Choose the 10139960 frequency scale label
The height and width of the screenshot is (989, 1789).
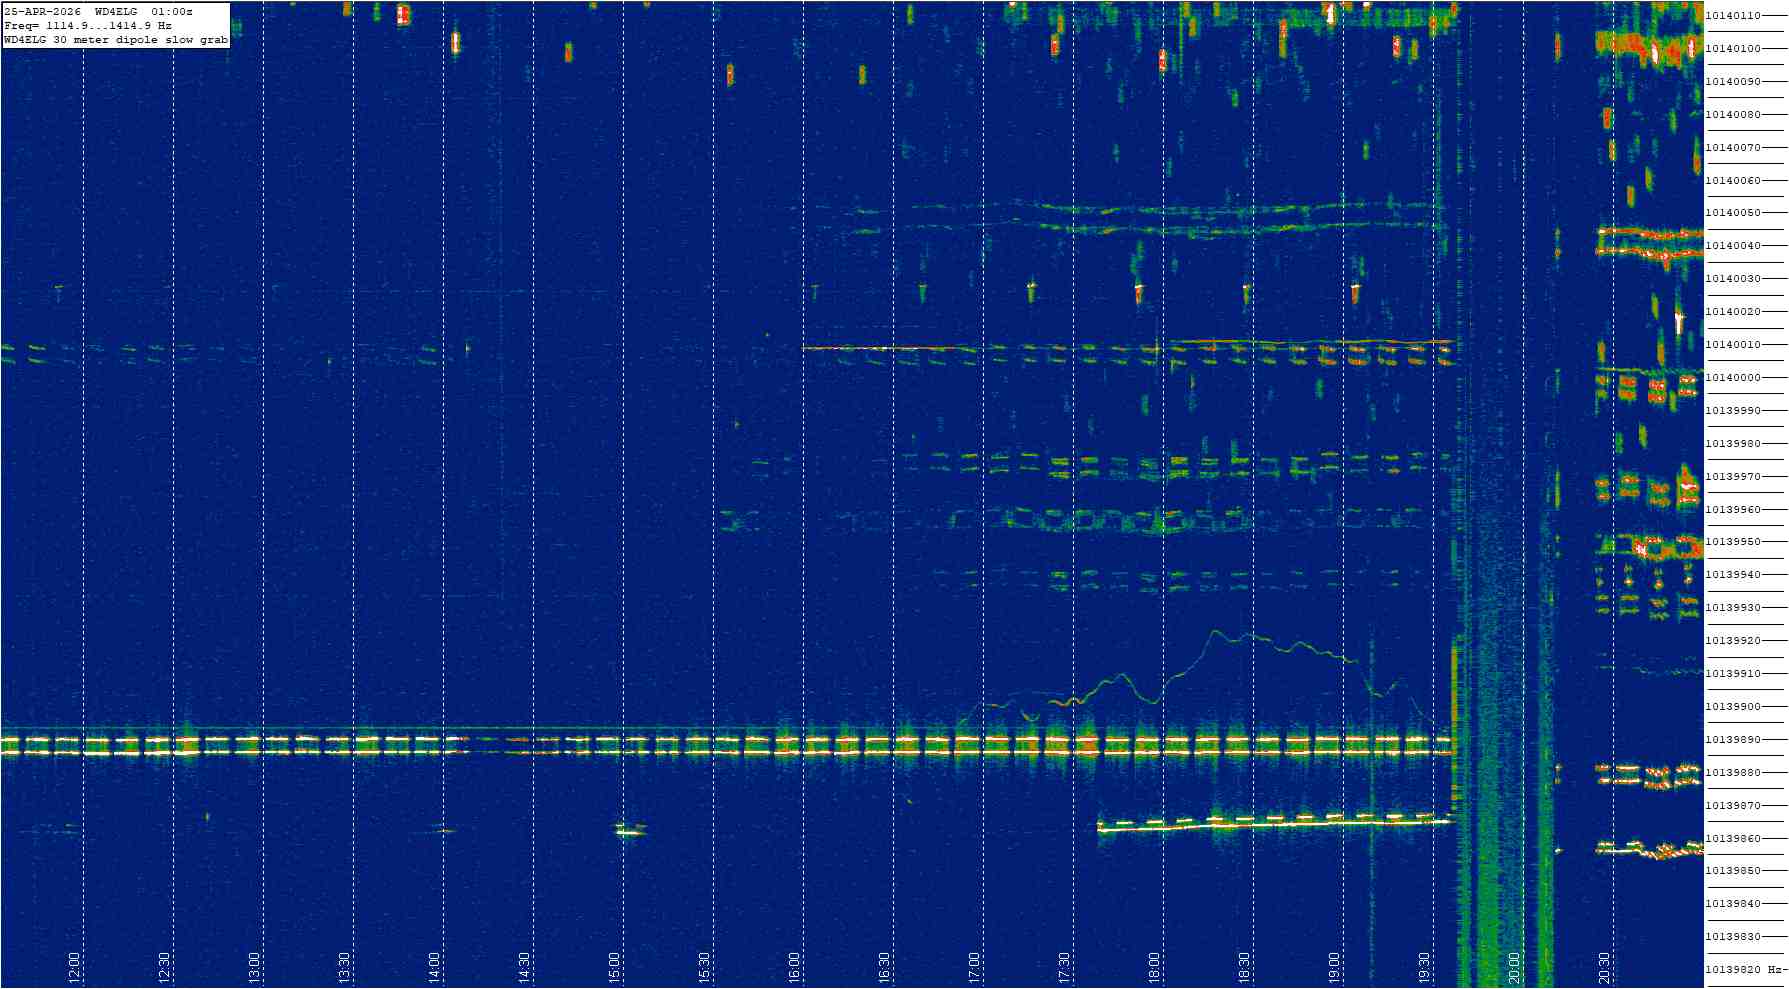[1733, 510]
